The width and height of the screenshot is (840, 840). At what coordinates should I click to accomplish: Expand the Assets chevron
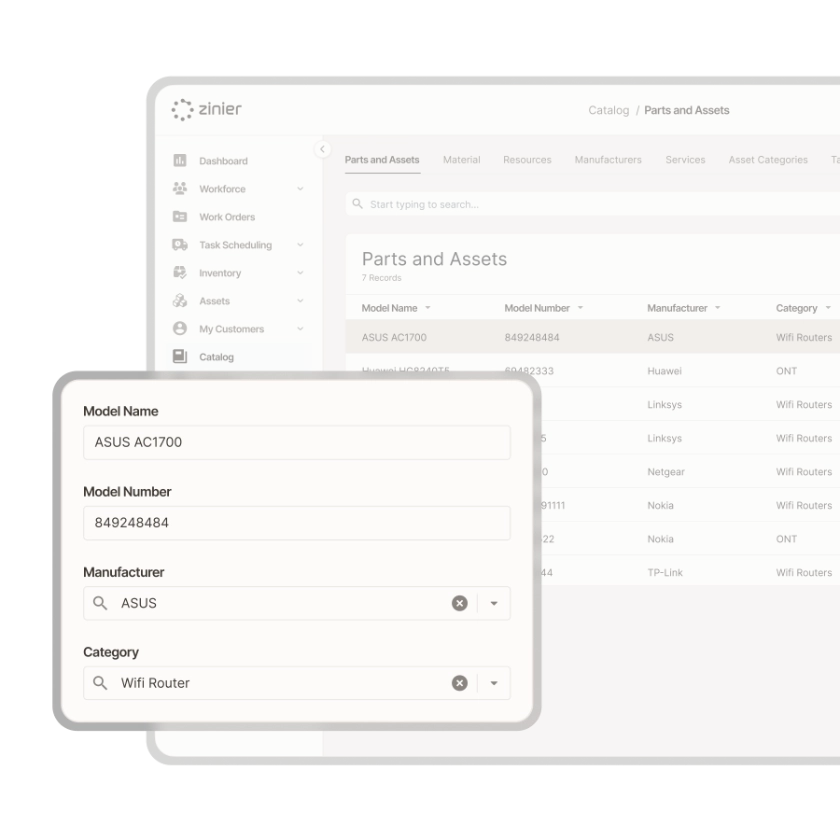(x=300, y=301)
